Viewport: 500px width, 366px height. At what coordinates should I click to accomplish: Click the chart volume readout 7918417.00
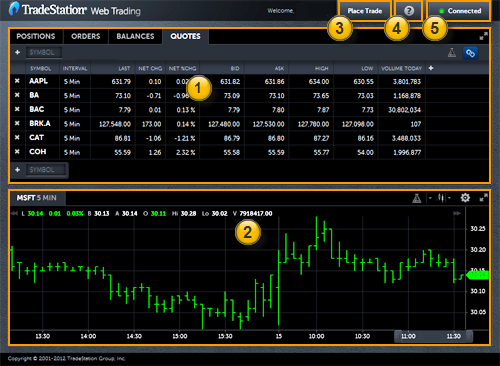point(256,214)
